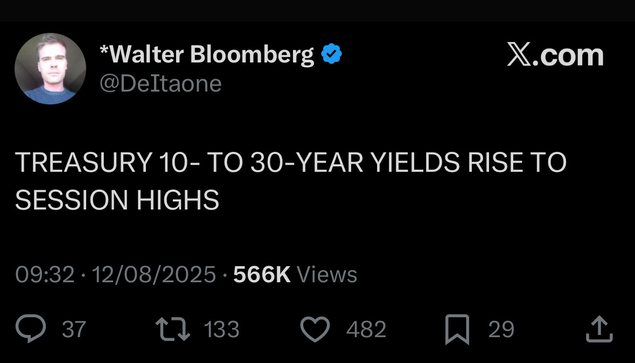
Task: Like the post with the heart icon
Action: tap(315, 329)
